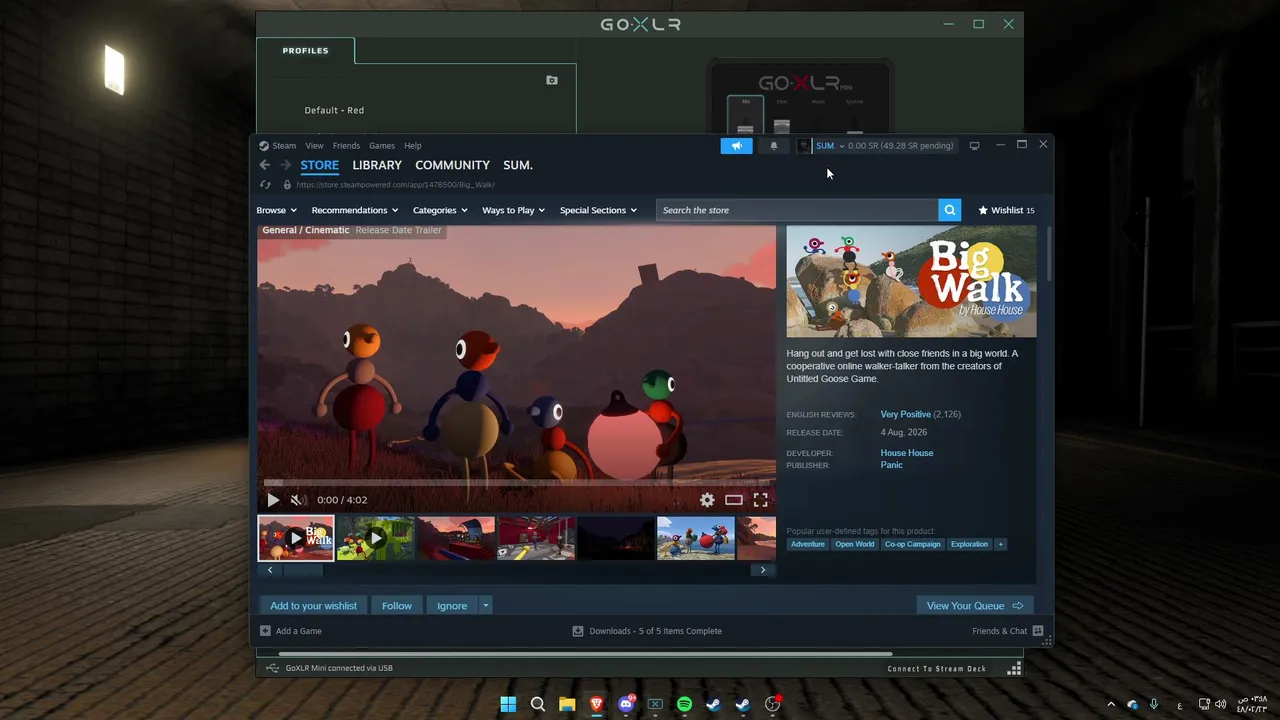Click the USB connection icon in GoXLR

click(272, 668)
